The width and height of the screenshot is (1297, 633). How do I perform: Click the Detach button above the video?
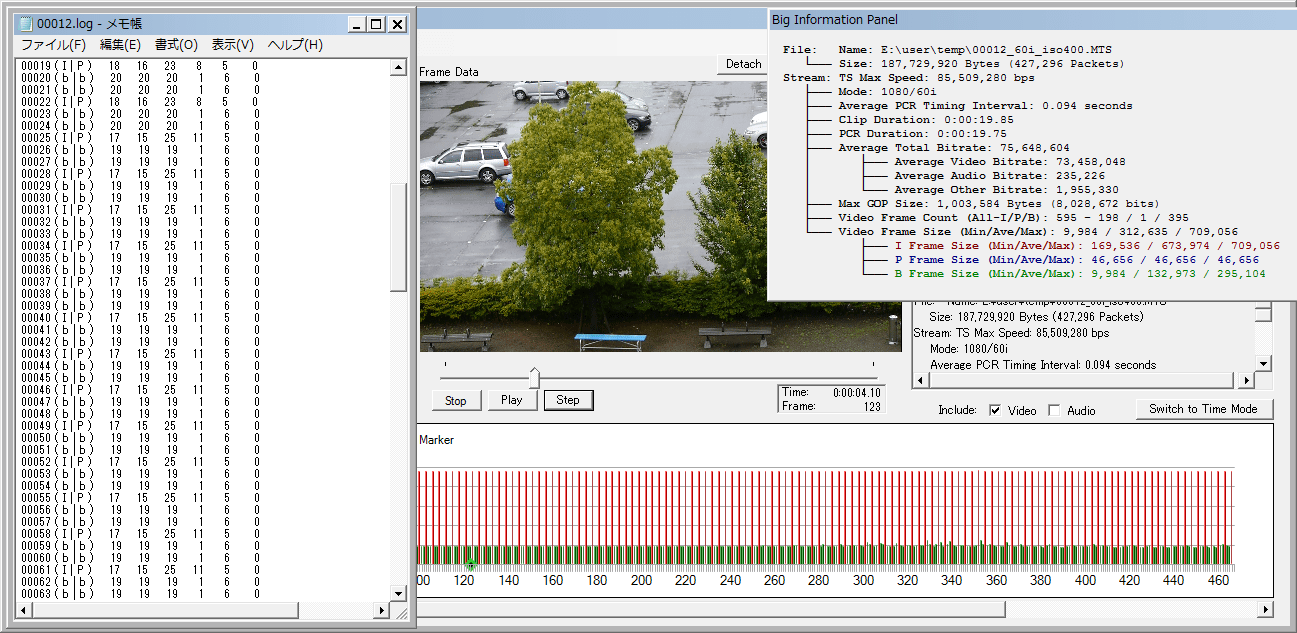pos(743,64)
